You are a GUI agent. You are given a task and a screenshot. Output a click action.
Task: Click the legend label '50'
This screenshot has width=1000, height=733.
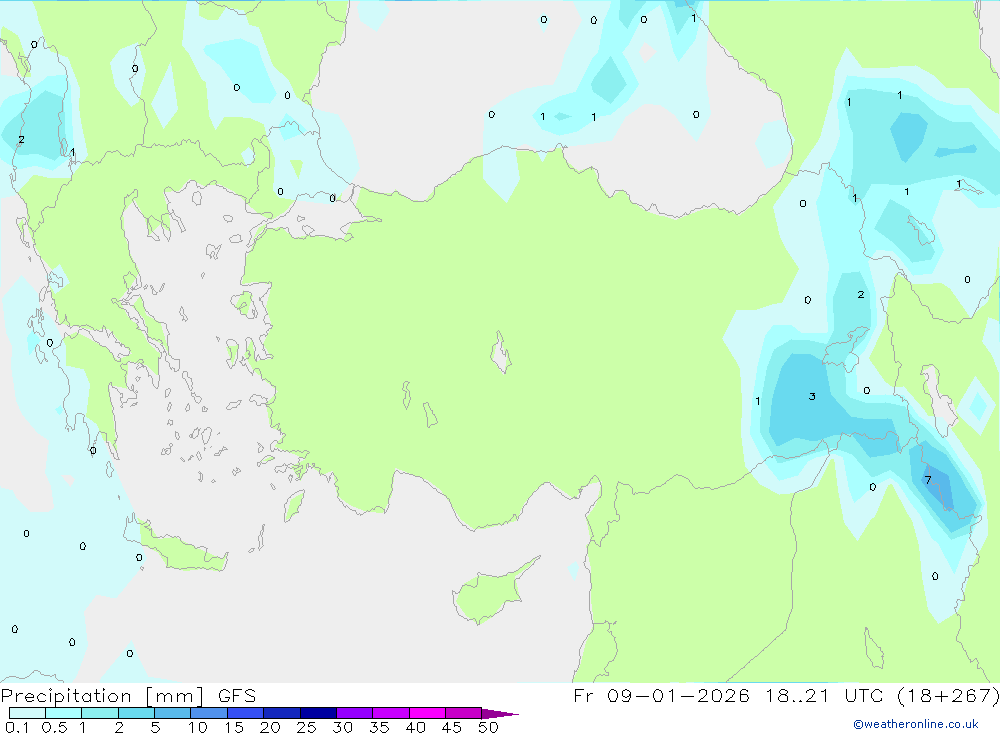pos(488,727)
